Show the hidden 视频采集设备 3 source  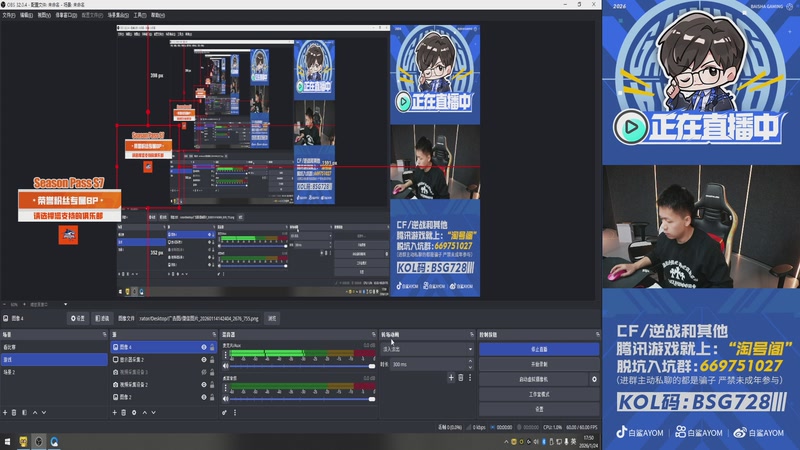(204, 372)
